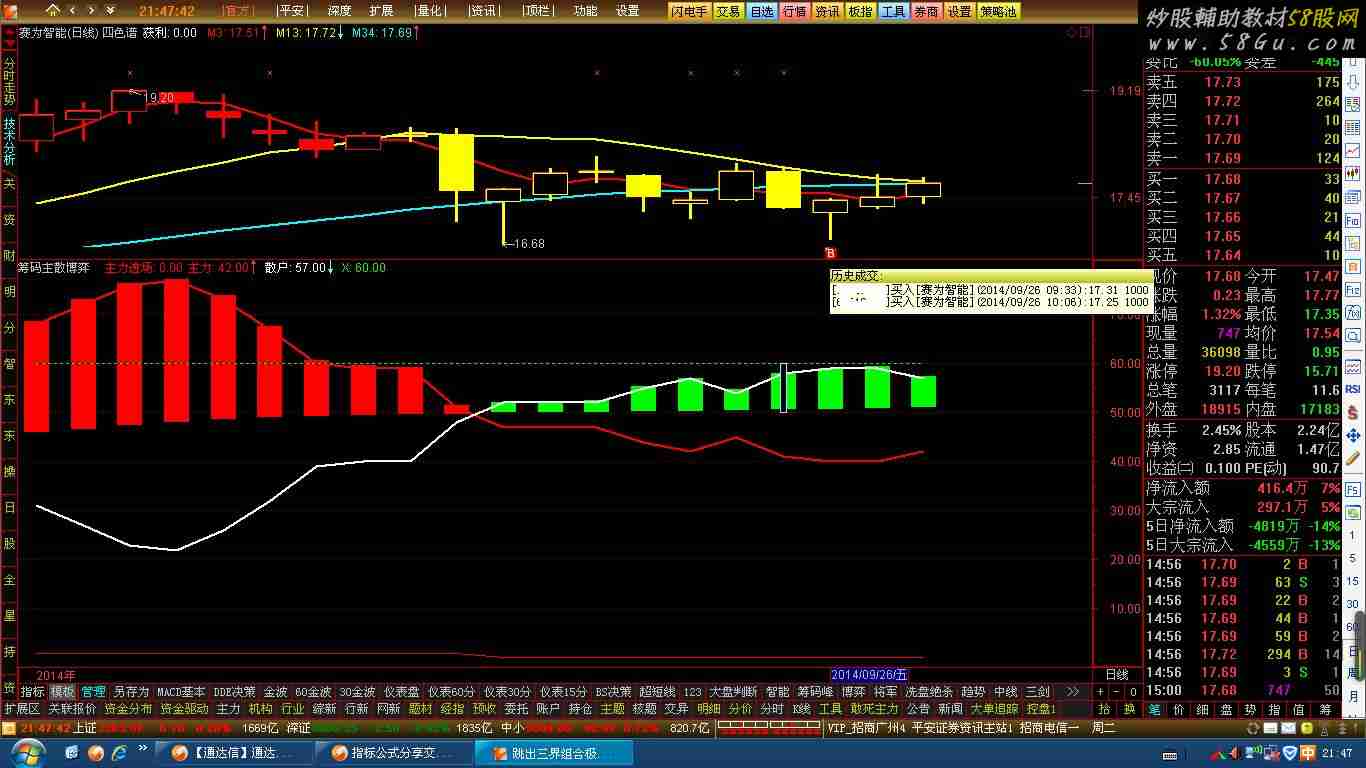The image size is (1366, 768).
Task: Click the 交易 toolbar button
Action: (x=728, y=11)
